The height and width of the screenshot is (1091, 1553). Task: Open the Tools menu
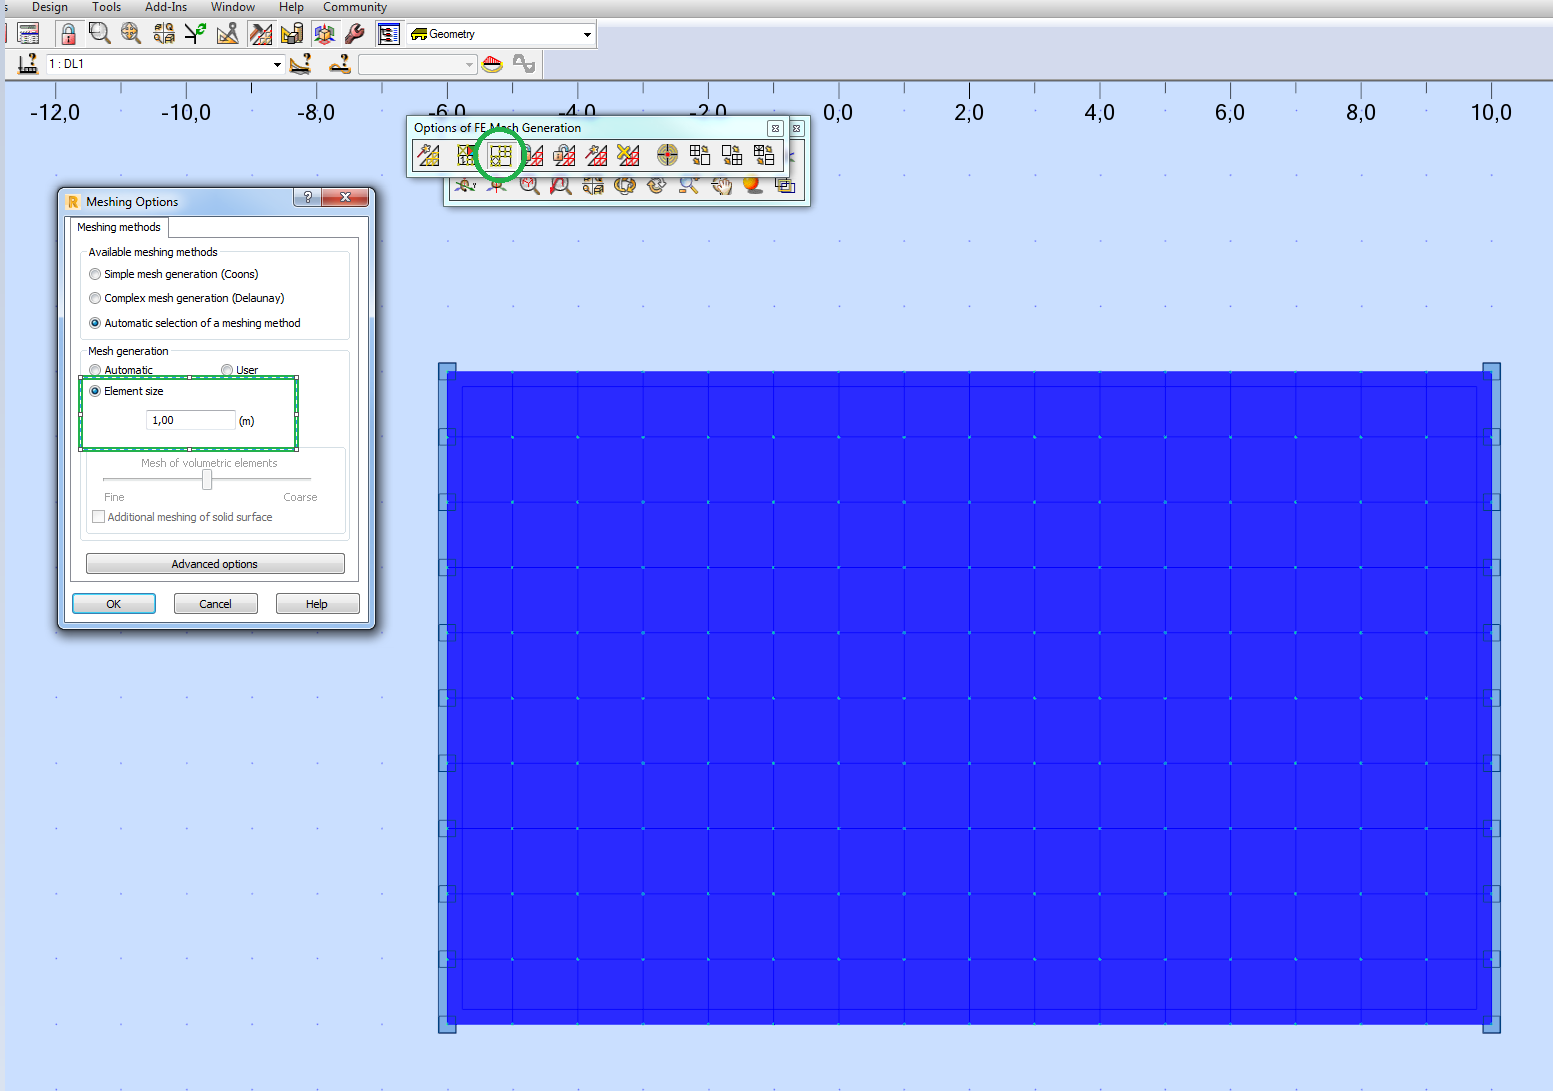tap(106, 7)
